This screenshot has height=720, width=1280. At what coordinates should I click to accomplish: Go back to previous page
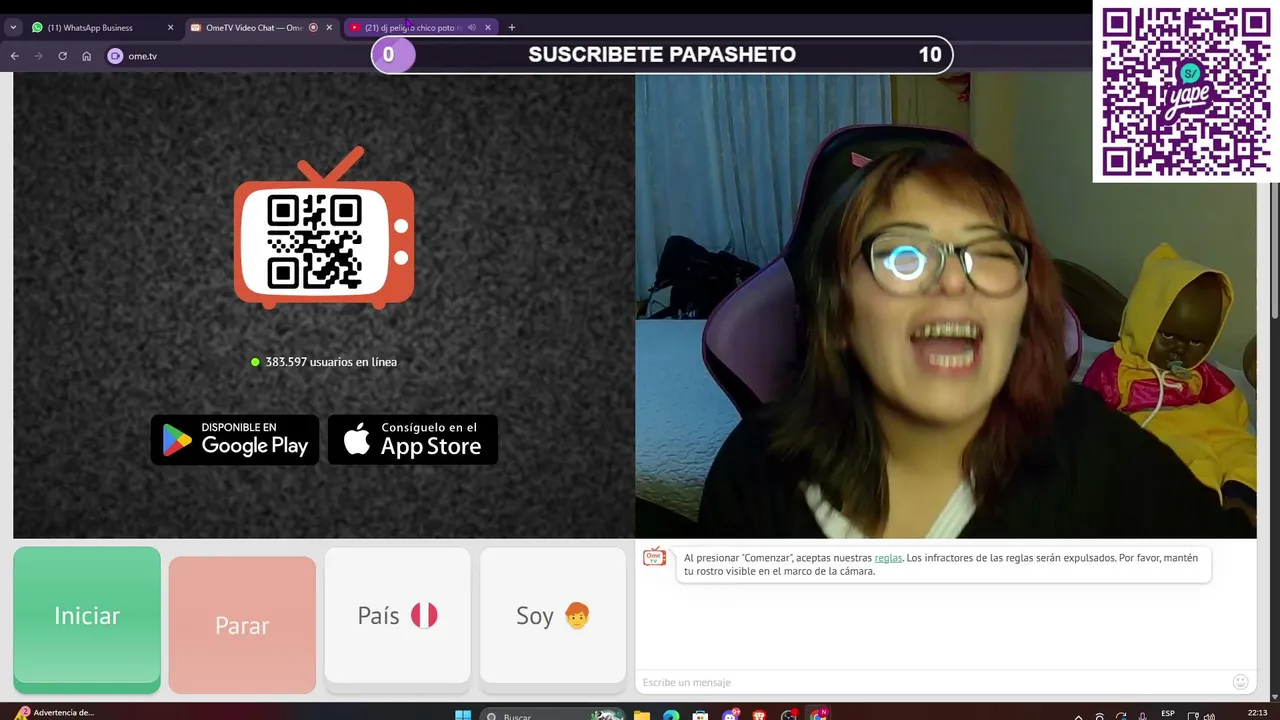tap(15, 56)
